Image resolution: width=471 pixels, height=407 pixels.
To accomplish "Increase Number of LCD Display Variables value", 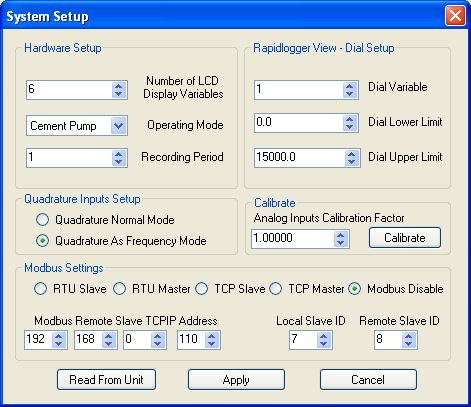I will (118, 86).
